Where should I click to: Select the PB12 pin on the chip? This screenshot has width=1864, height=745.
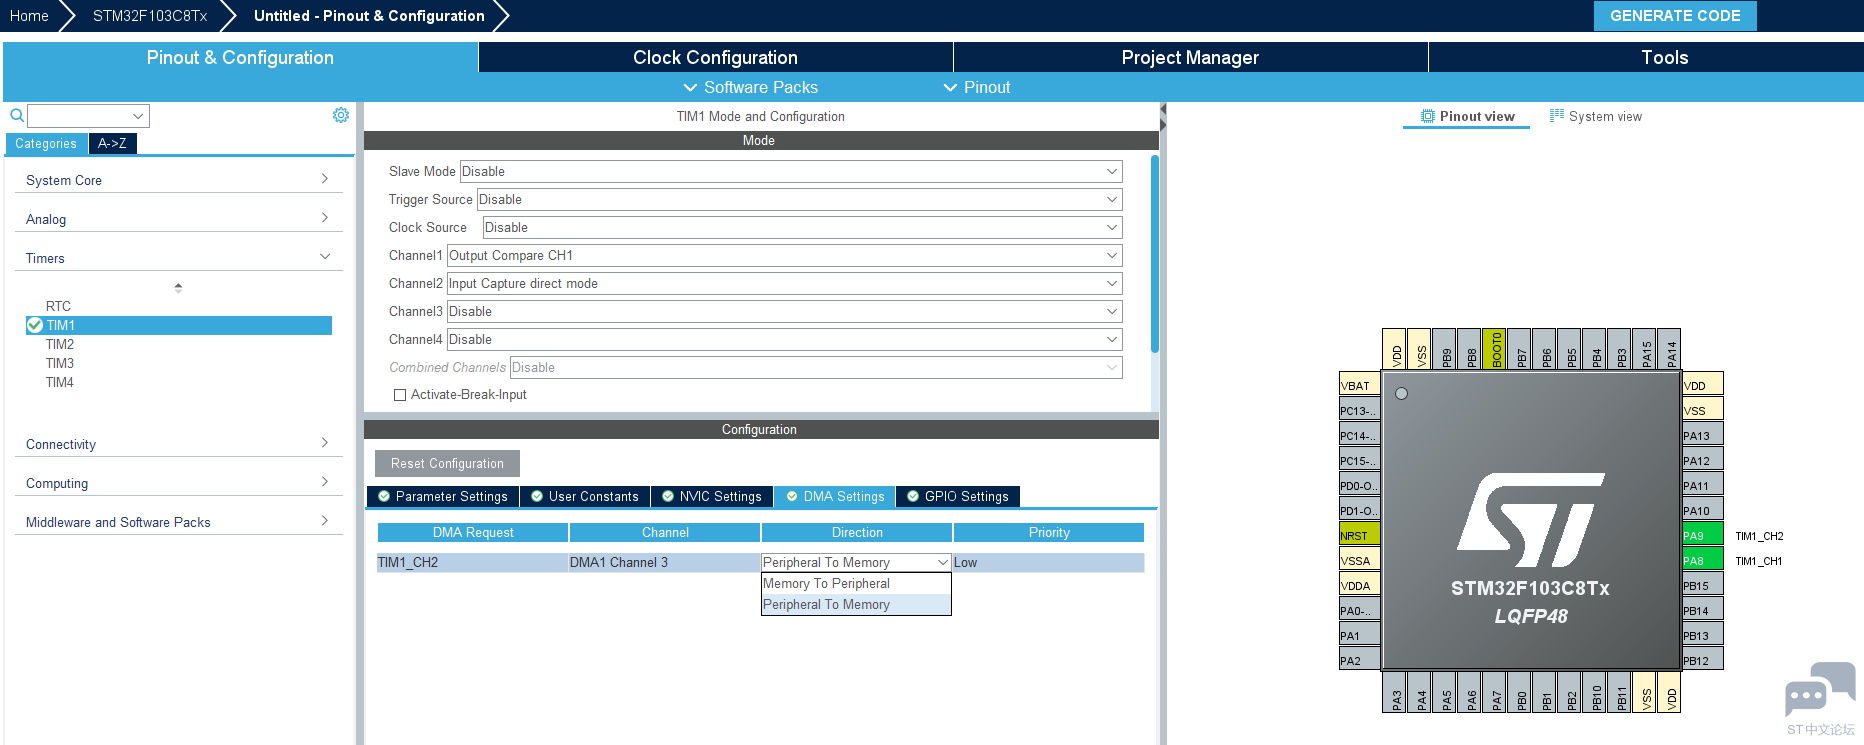tap(1702, 660)
